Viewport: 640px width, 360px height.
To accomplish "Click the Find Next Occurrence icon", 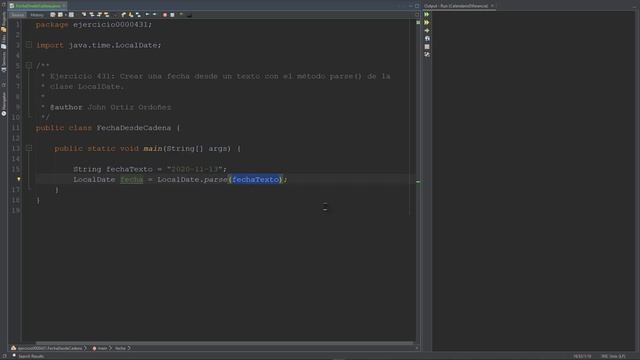I will click(99, 15).
